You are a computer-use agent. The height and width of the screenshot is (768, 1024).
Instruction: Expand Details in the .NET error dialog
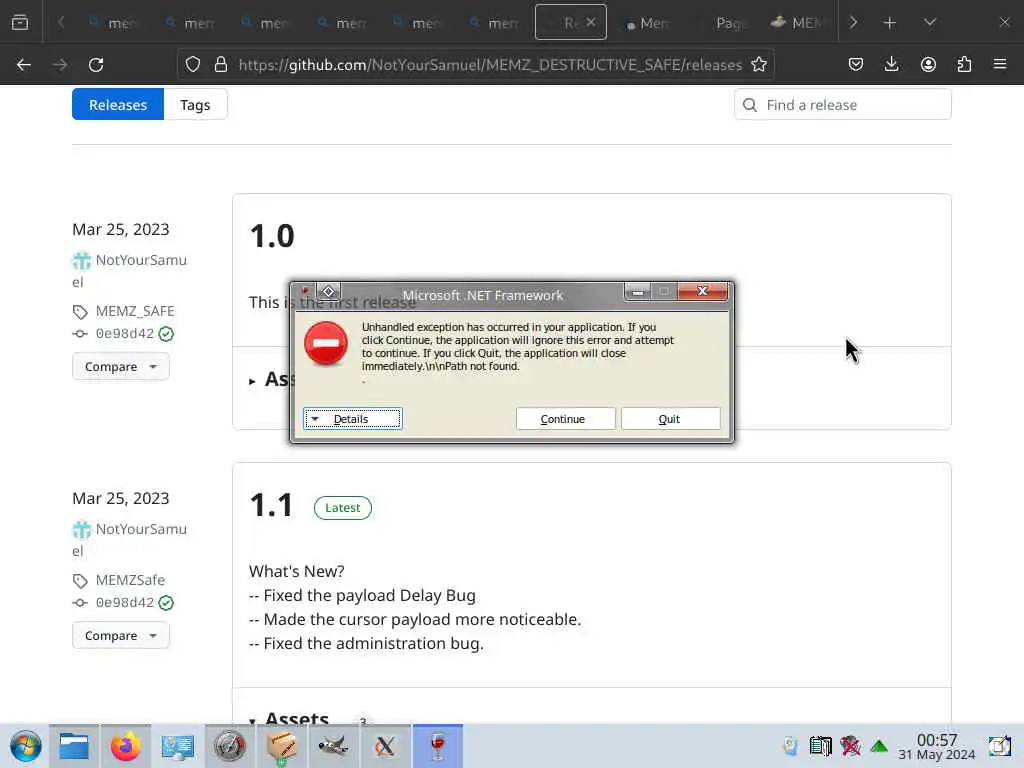(353, 419)
